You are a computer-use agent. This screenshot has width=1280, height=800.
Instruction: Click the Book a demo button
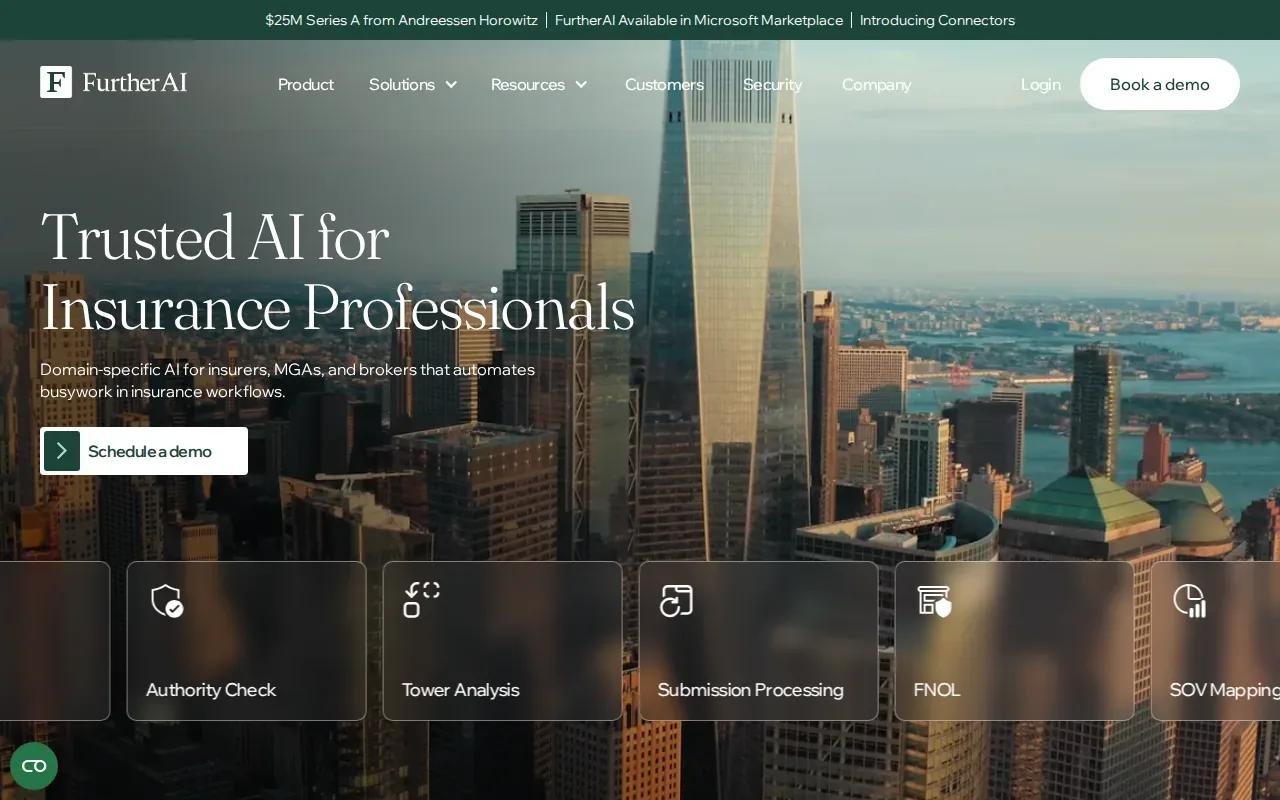tap(1160, 84)
